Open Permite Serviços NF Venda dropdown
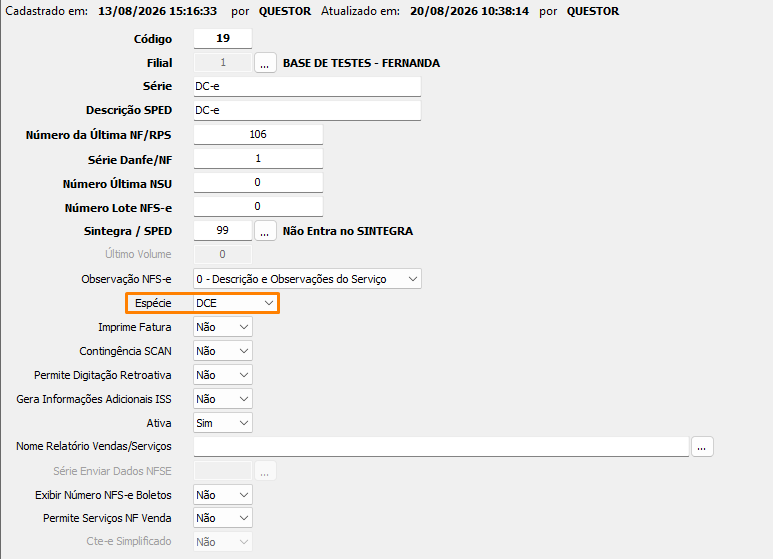773x559 pixels. pyautogui.click(x=223, y=518)
